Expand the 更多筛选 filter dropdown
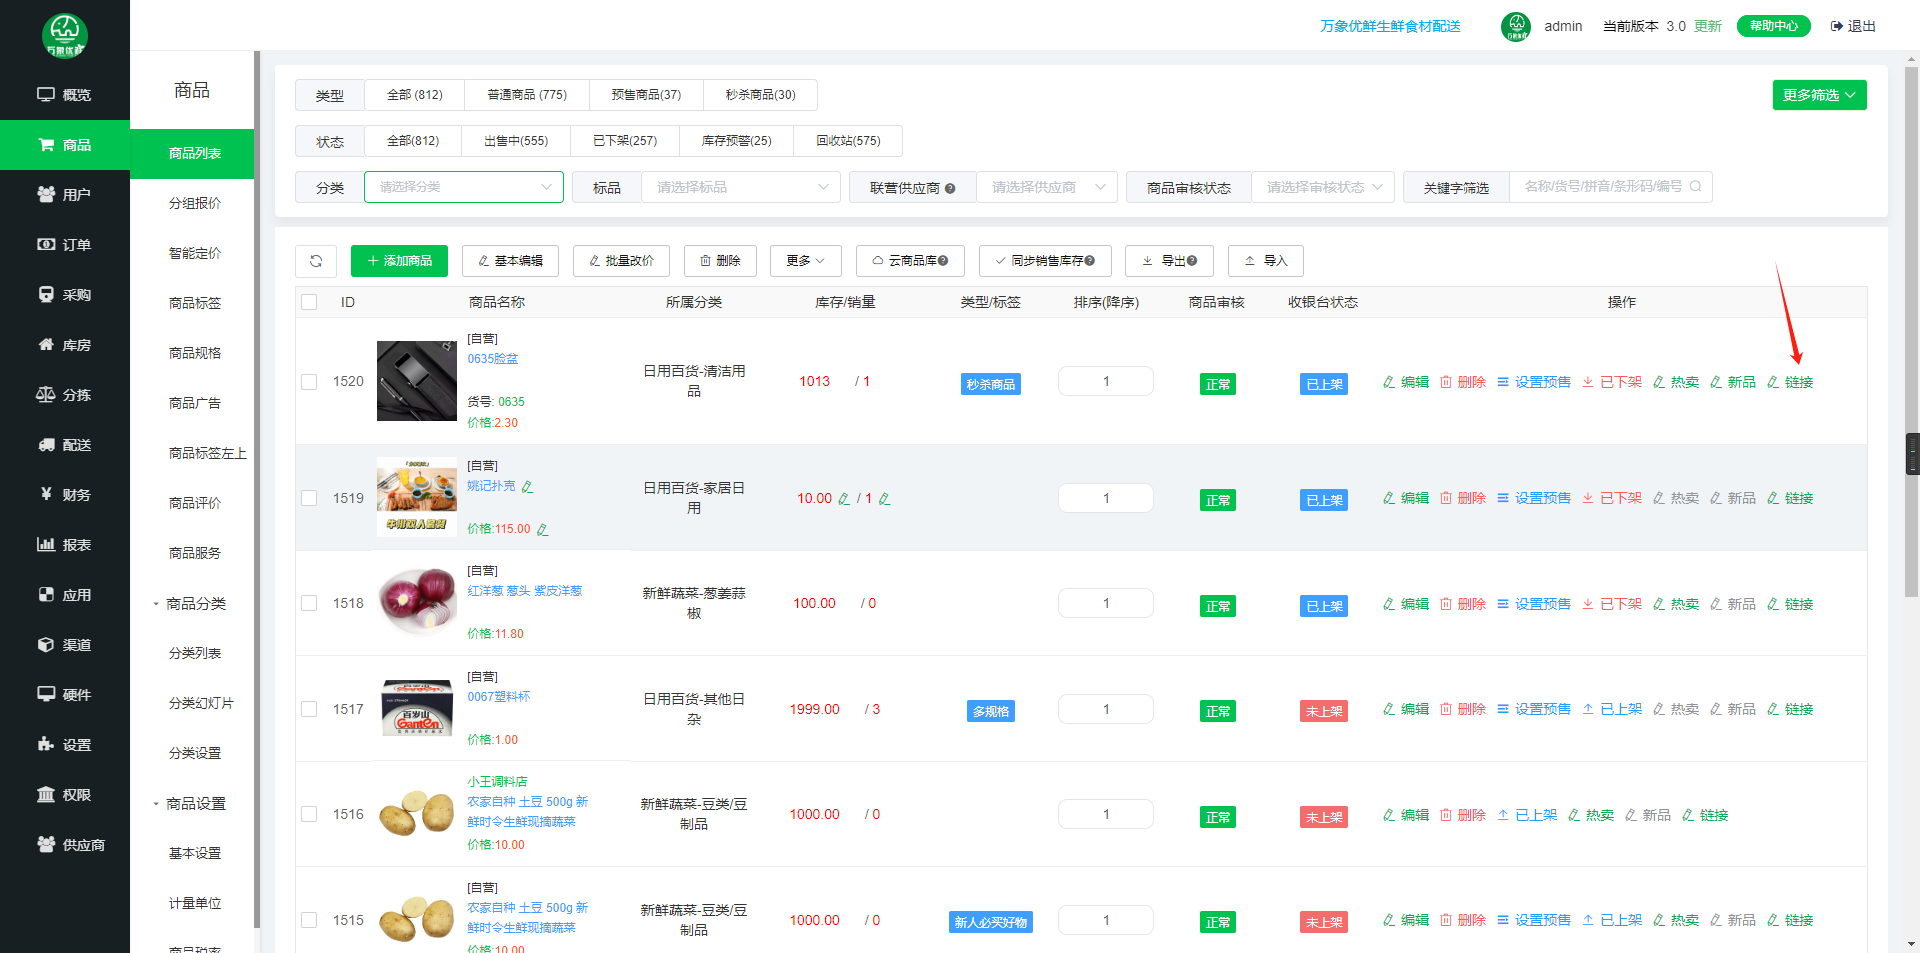 (1819, 95)
